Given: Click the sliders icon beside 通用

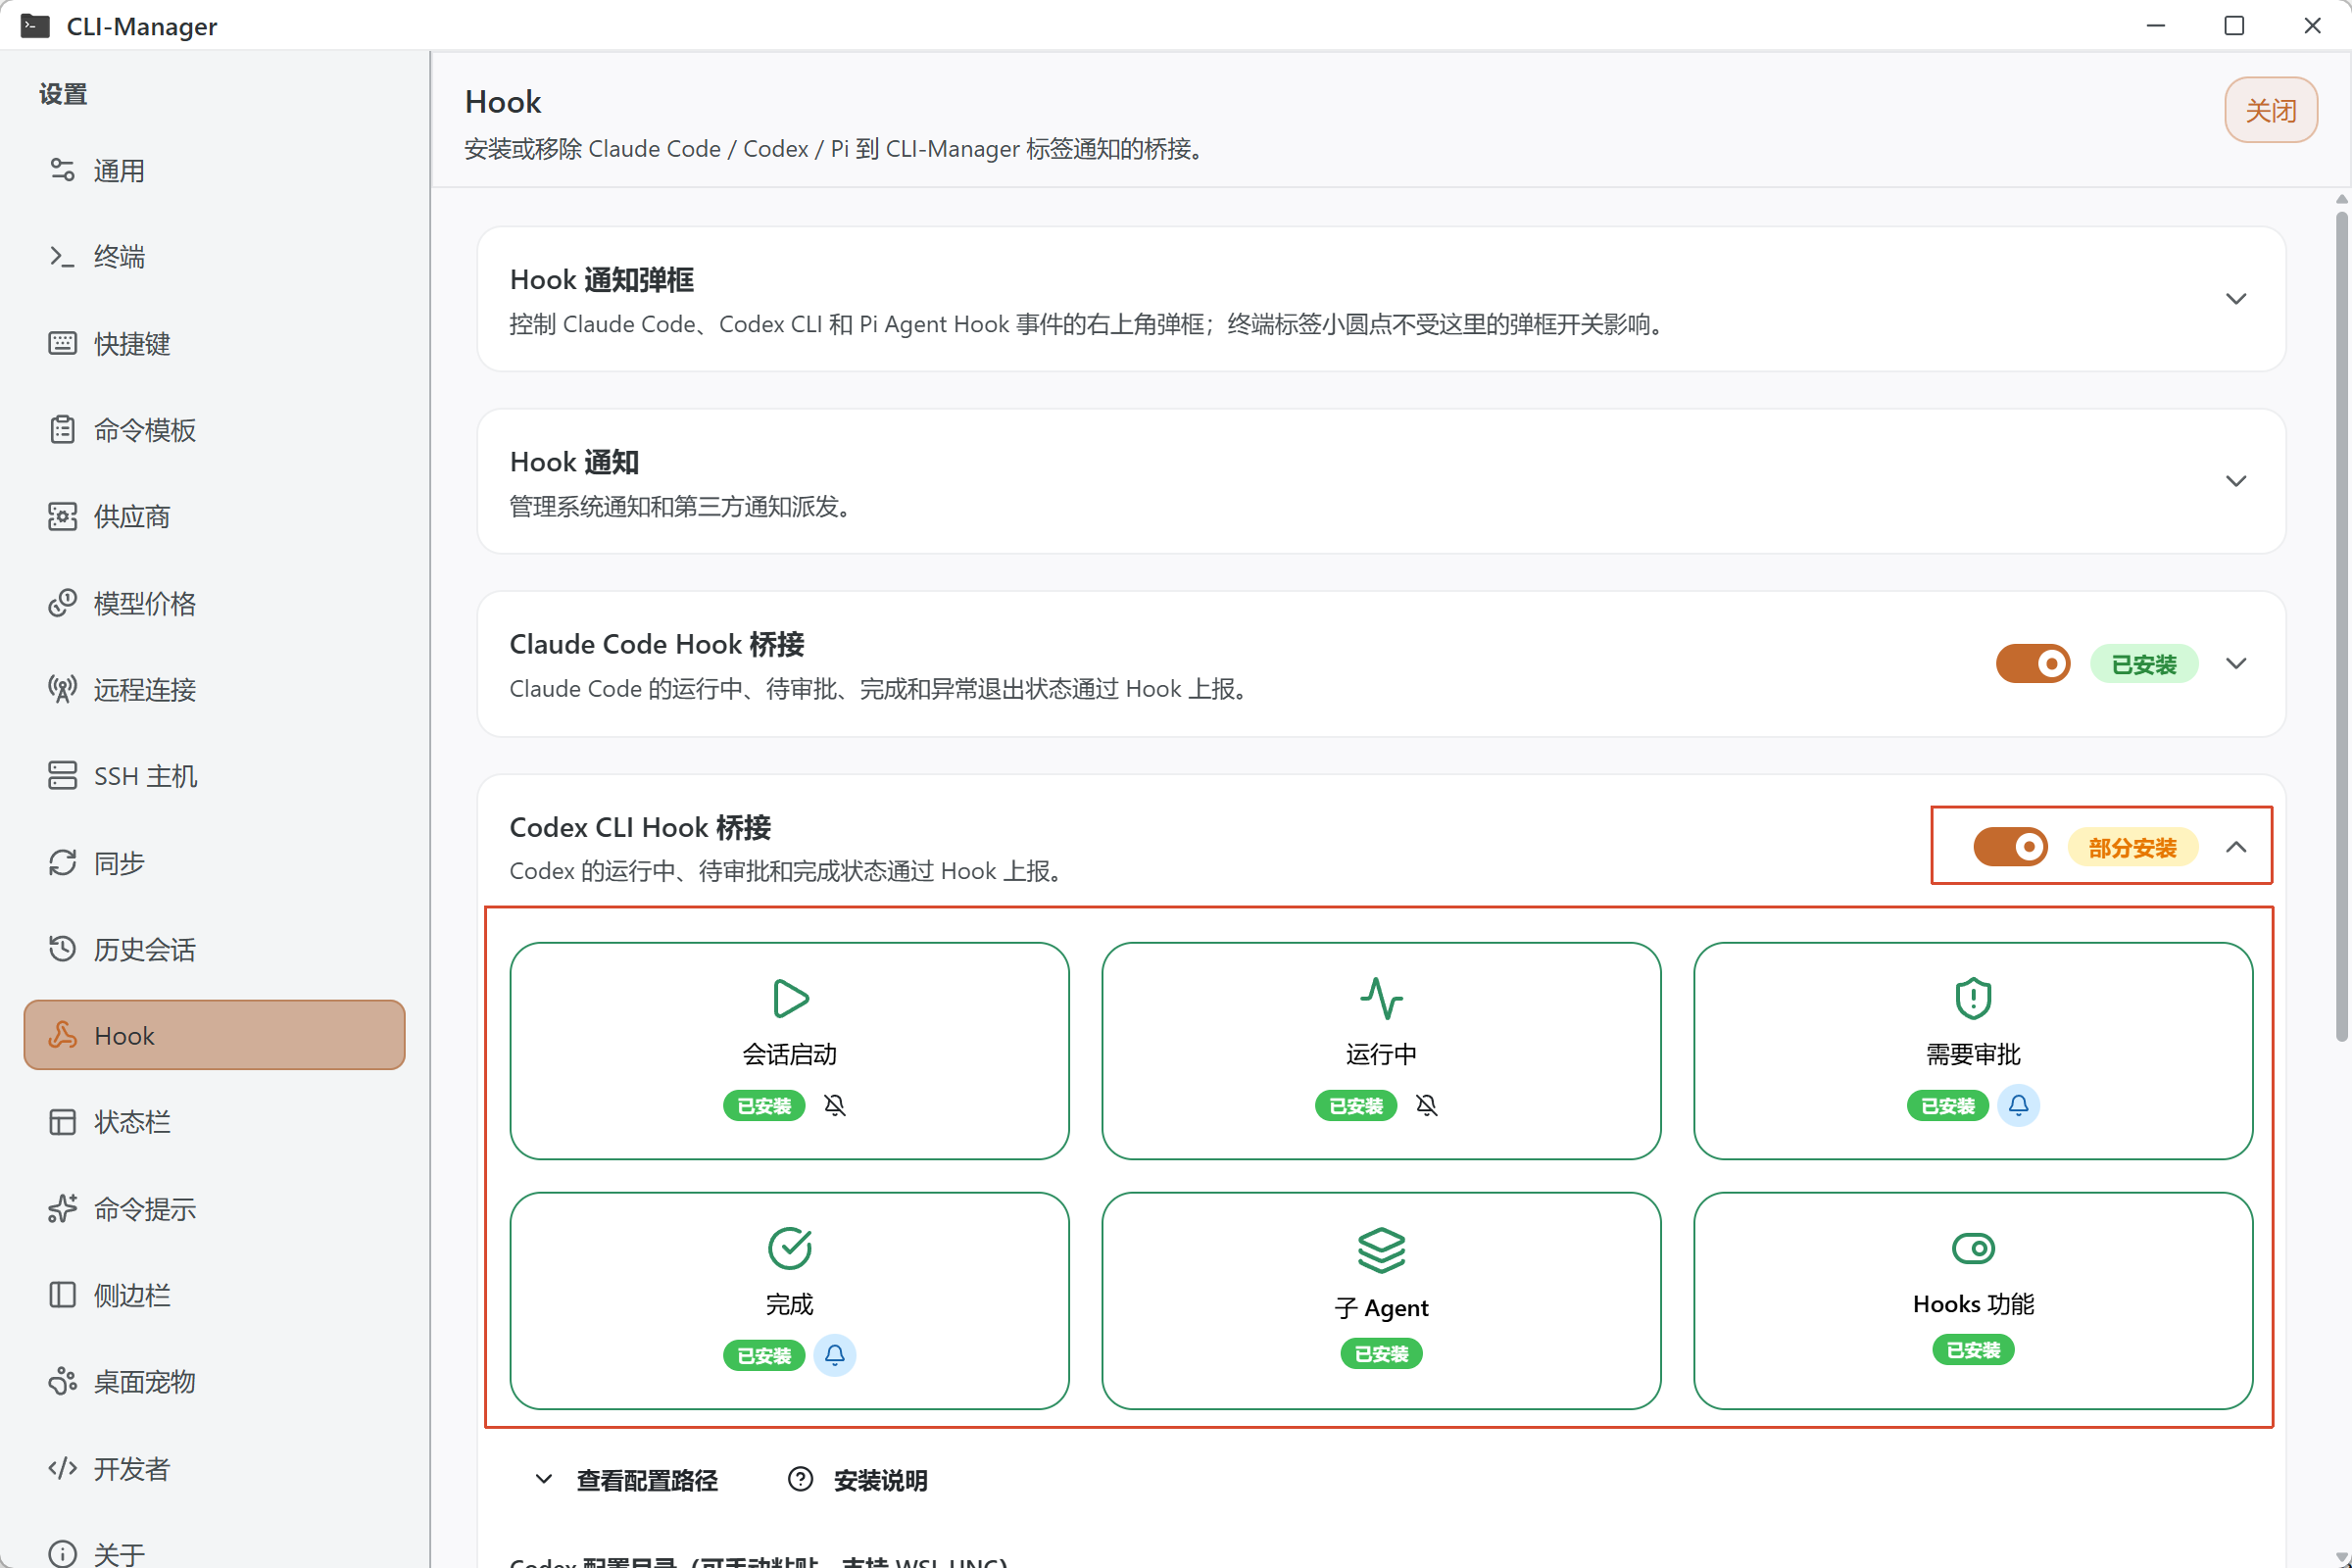Looking at the screenshot, I should 62,170.
